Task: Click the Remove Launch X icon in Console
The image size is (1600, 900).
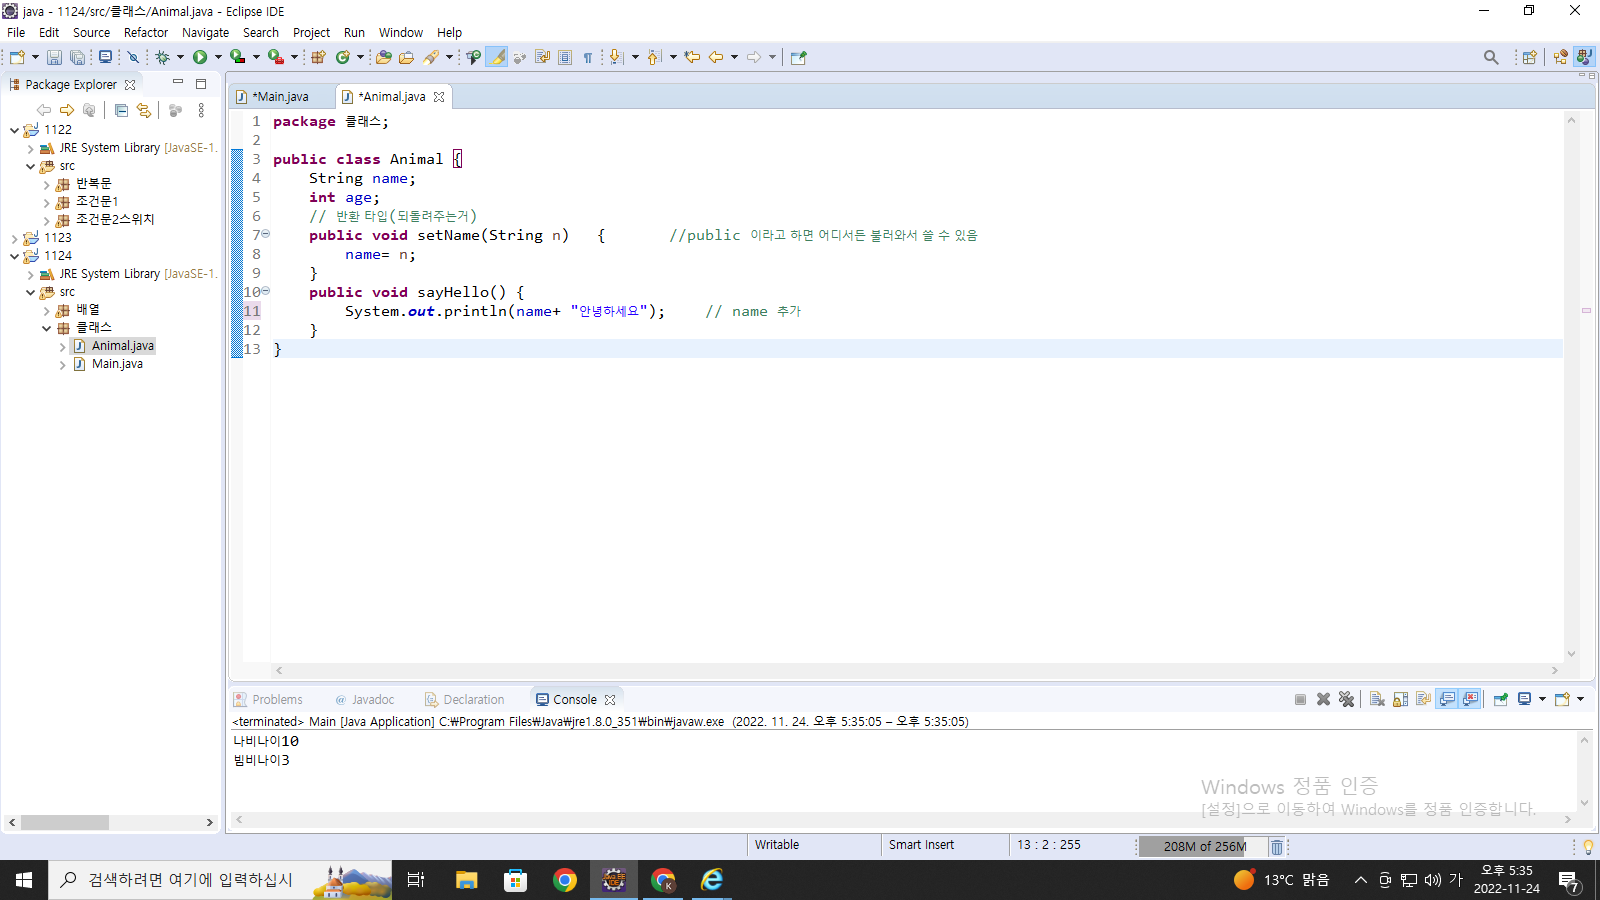Action: (1323, 699)
